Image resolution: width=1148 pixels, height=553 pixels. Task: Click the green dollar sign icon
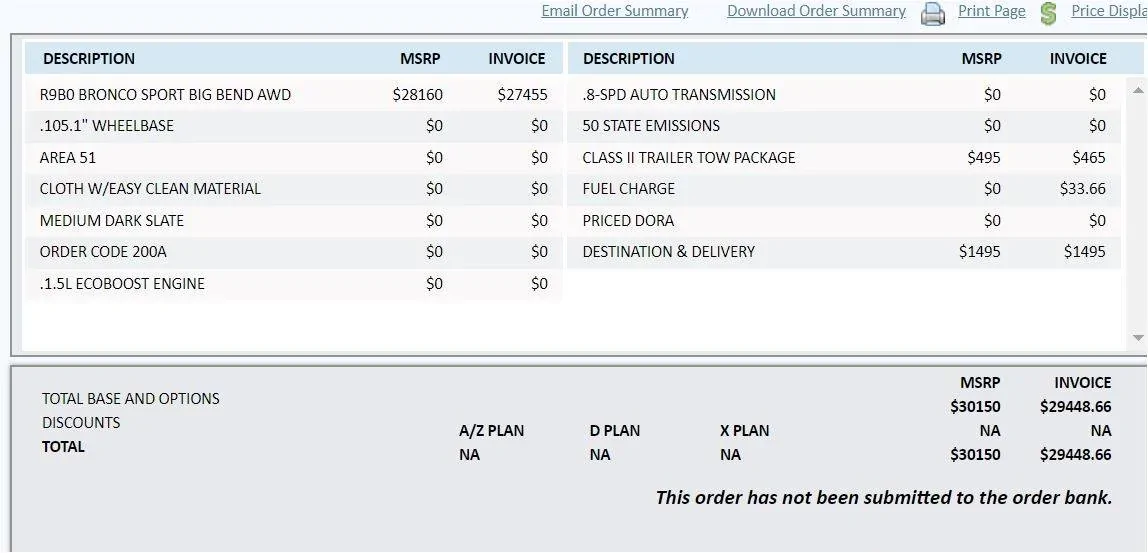pos(1048,13)
